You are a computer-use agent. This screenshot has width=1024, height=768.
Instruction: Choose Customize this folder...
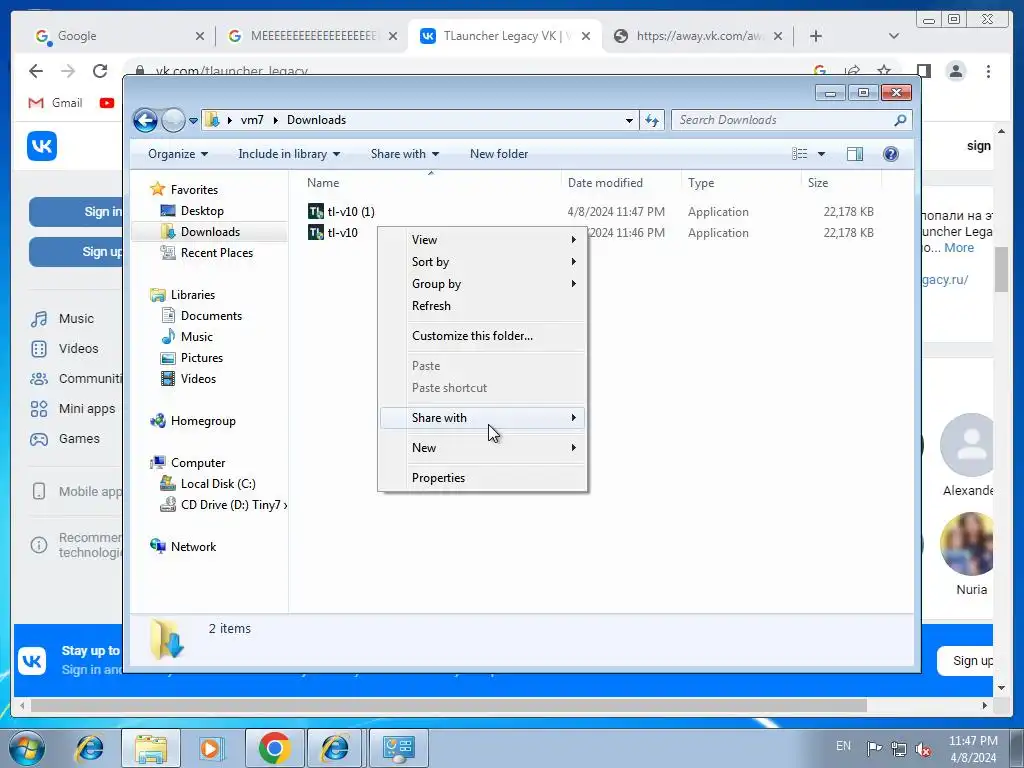pyautogui.click(x=483, y=336)
